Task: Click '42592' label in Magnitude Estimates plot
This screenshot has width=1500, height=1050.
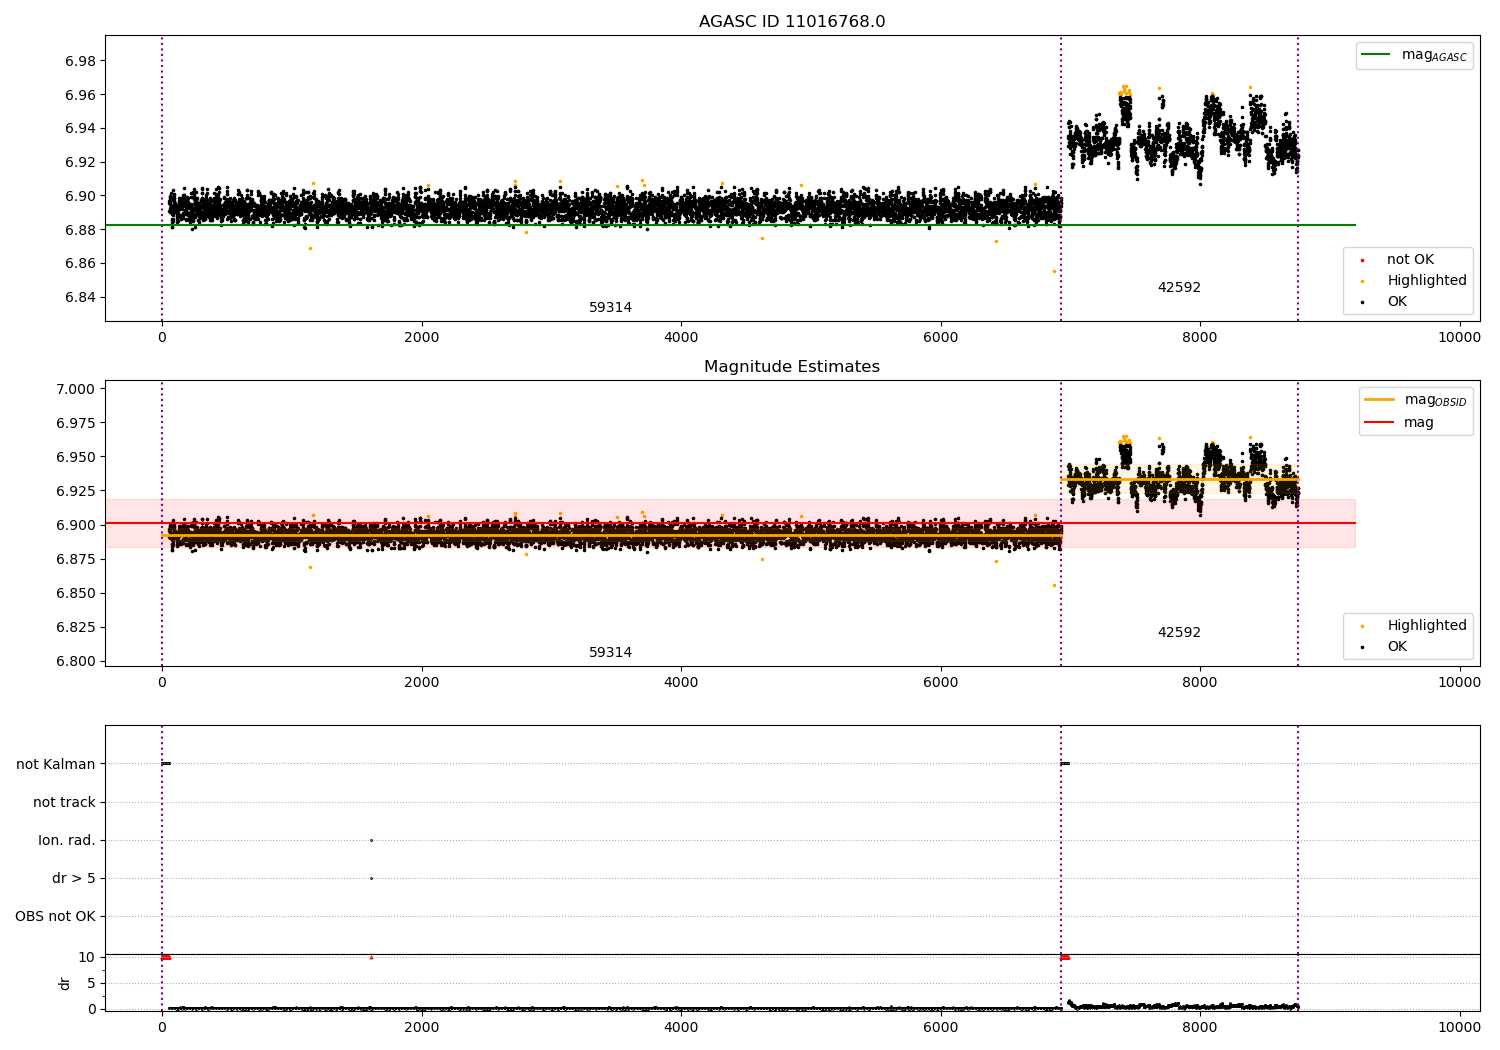Action: [1179, 633]
